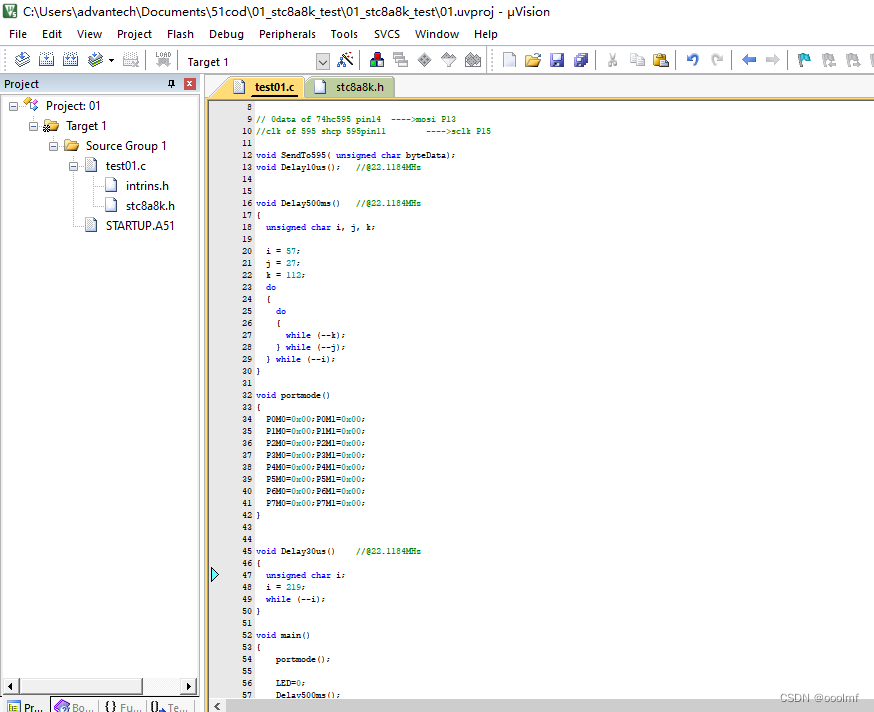Click the Paste toolbar icon

click(x=662, y=59)
